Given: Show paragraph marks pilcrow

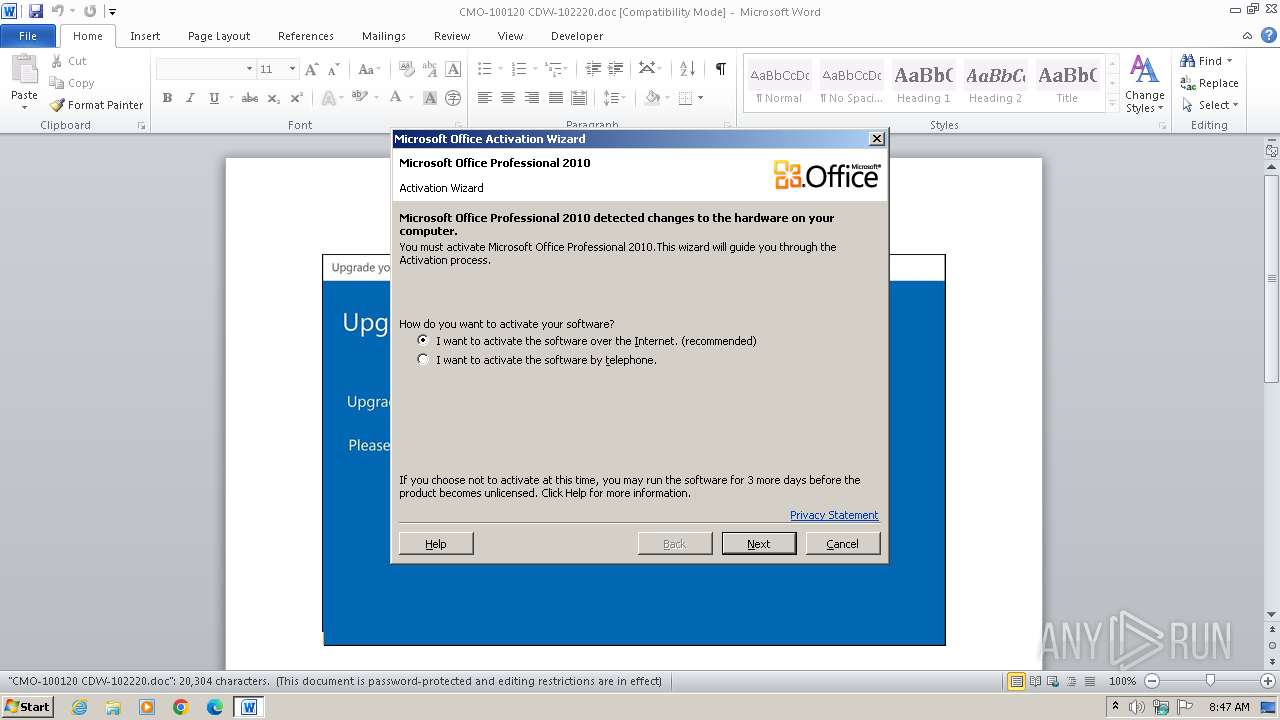Looking at the screenshot, I should coord(720,69).
